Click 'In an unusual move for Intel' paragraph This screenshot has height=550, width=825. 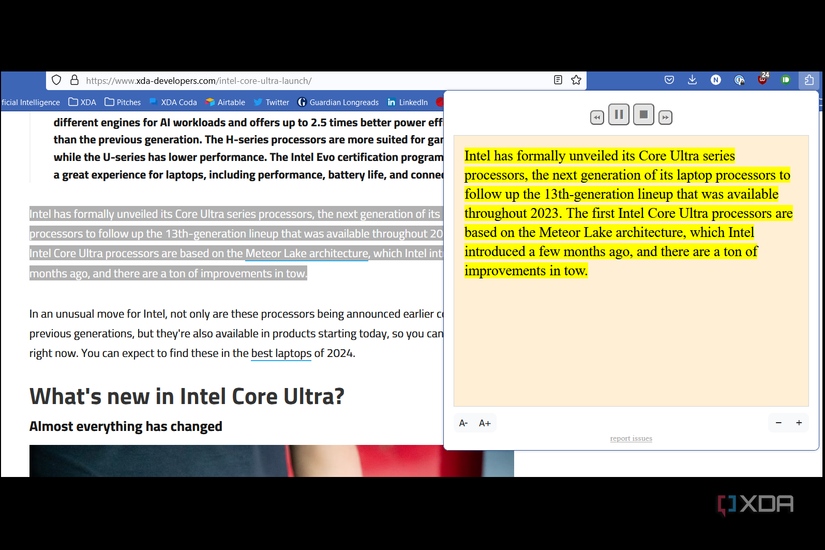pos(237,334)
